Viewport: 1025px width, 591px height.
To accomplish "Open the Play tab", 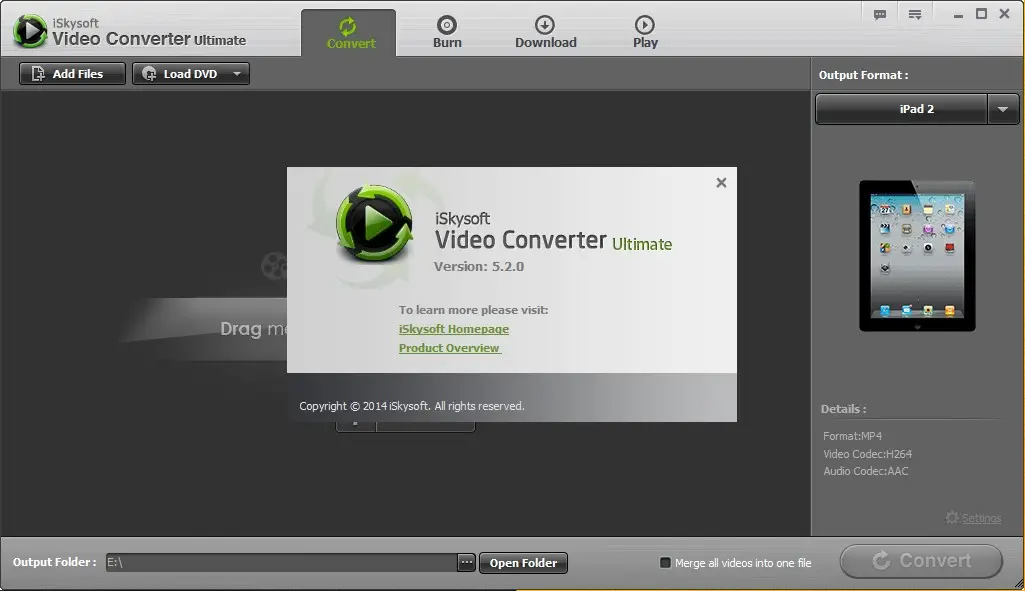I will [645, 33].
